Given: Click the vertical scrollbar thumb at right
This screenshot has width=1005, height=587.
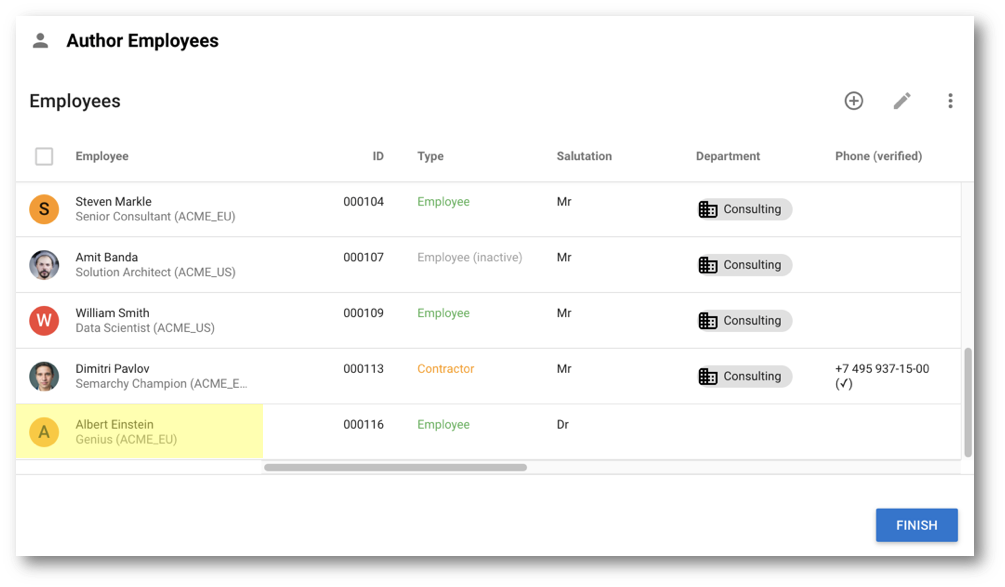Looking at the screenshot, I should pos(968,402).
